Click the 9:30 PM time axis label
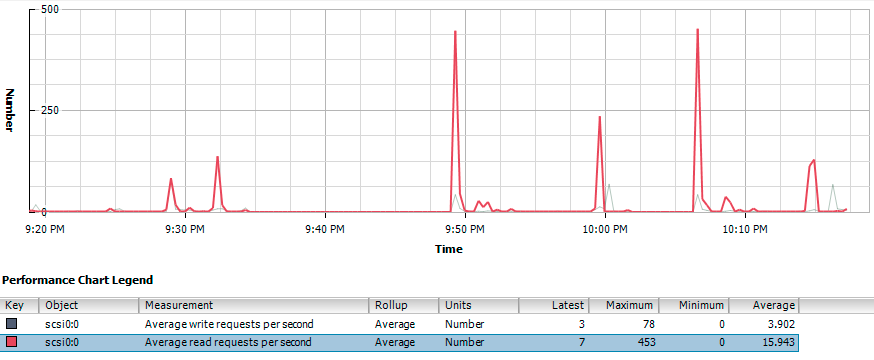This screenshot has width=874, height=360. [186, 229]
